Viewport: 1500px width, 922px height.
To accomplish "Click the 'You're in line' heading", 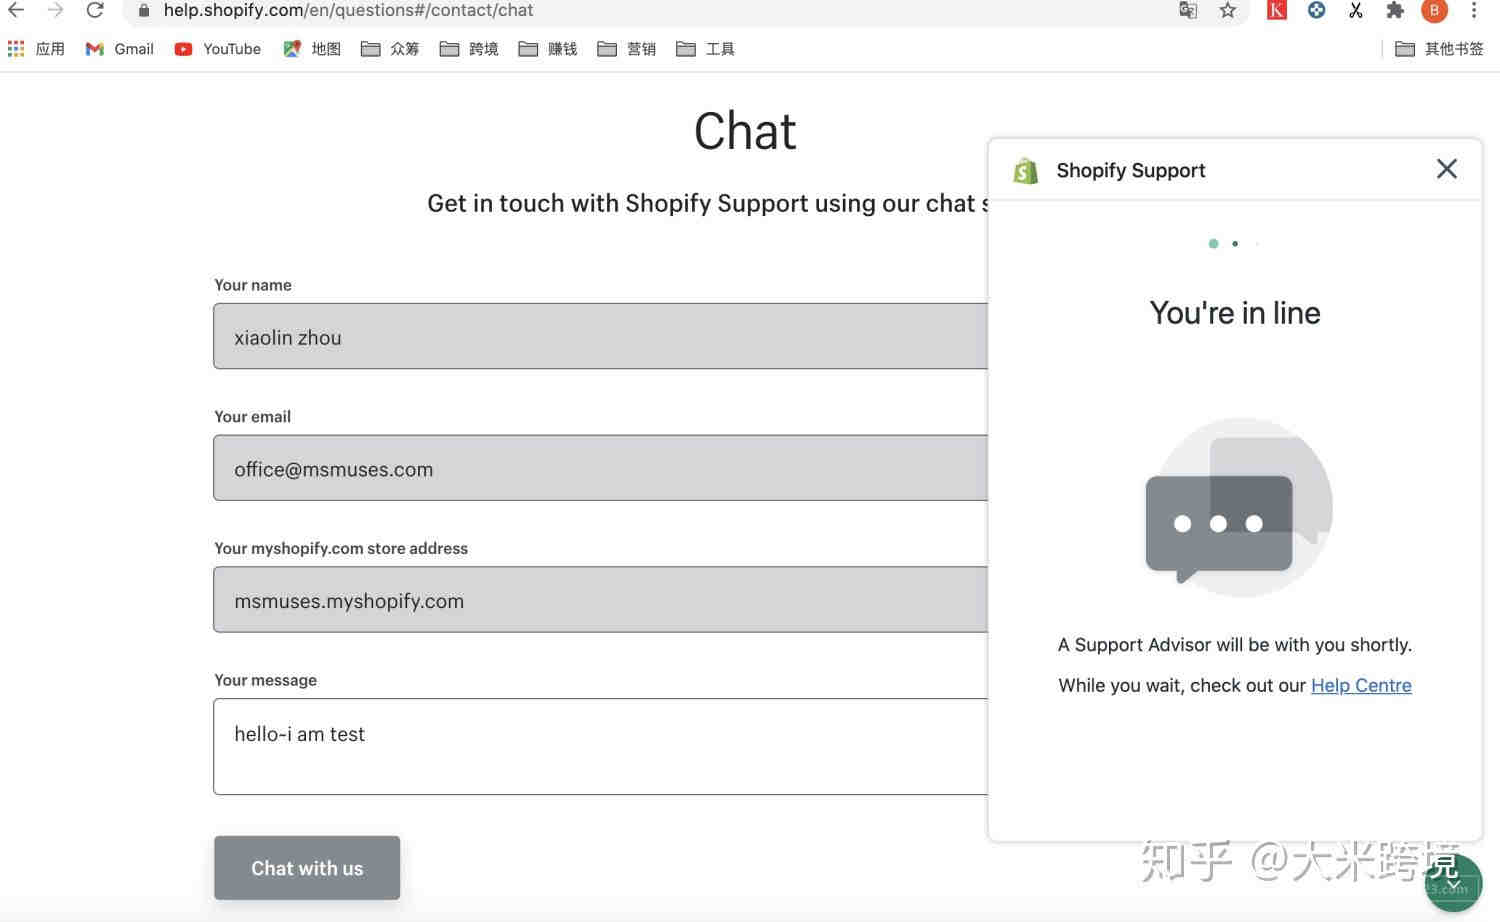I will [x=1235, y=313].
